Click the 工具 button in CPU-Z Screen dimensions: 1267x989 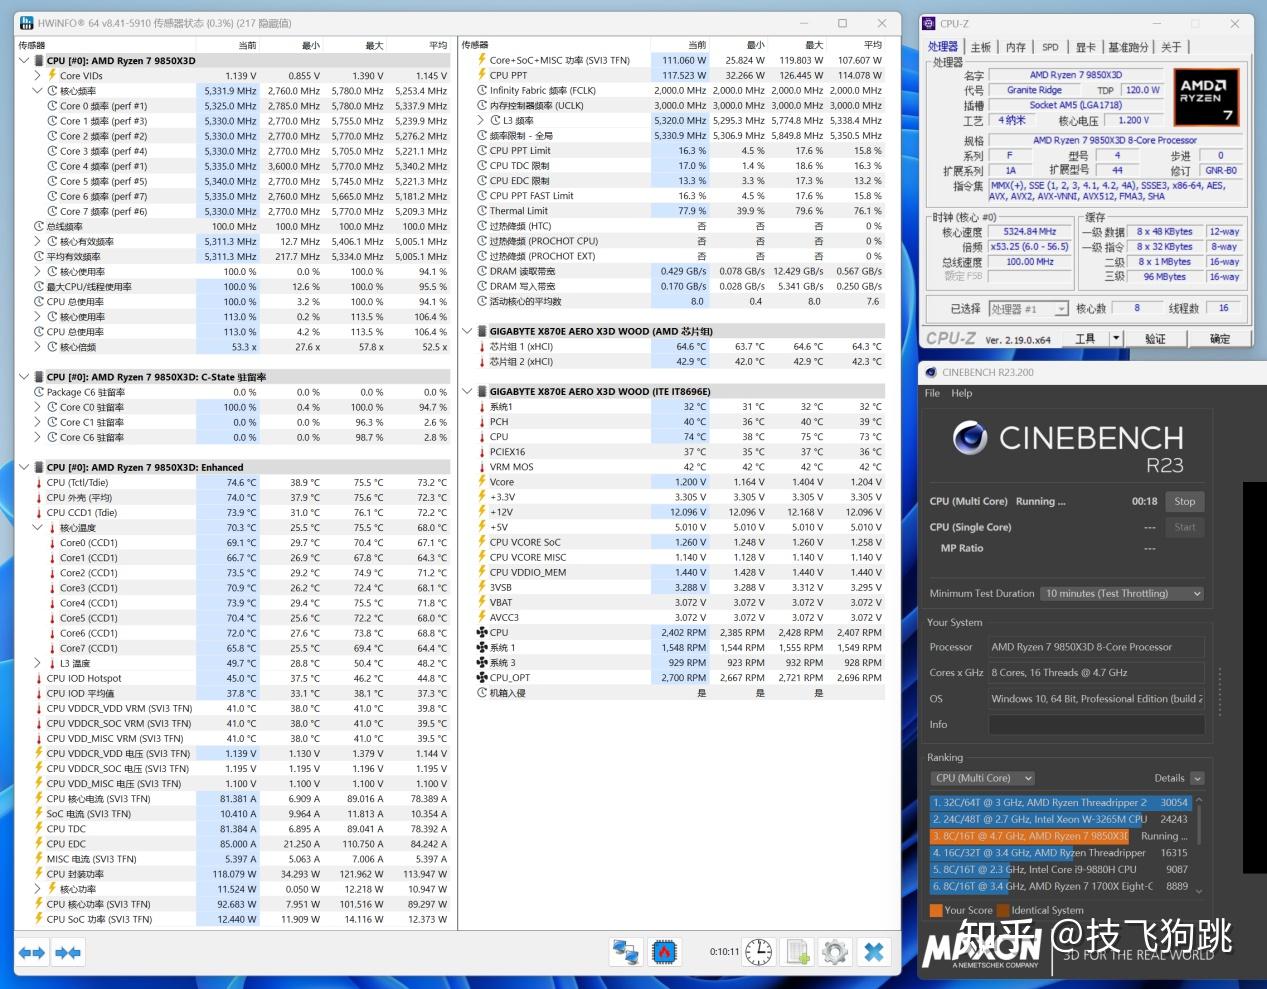[1085, 339]
